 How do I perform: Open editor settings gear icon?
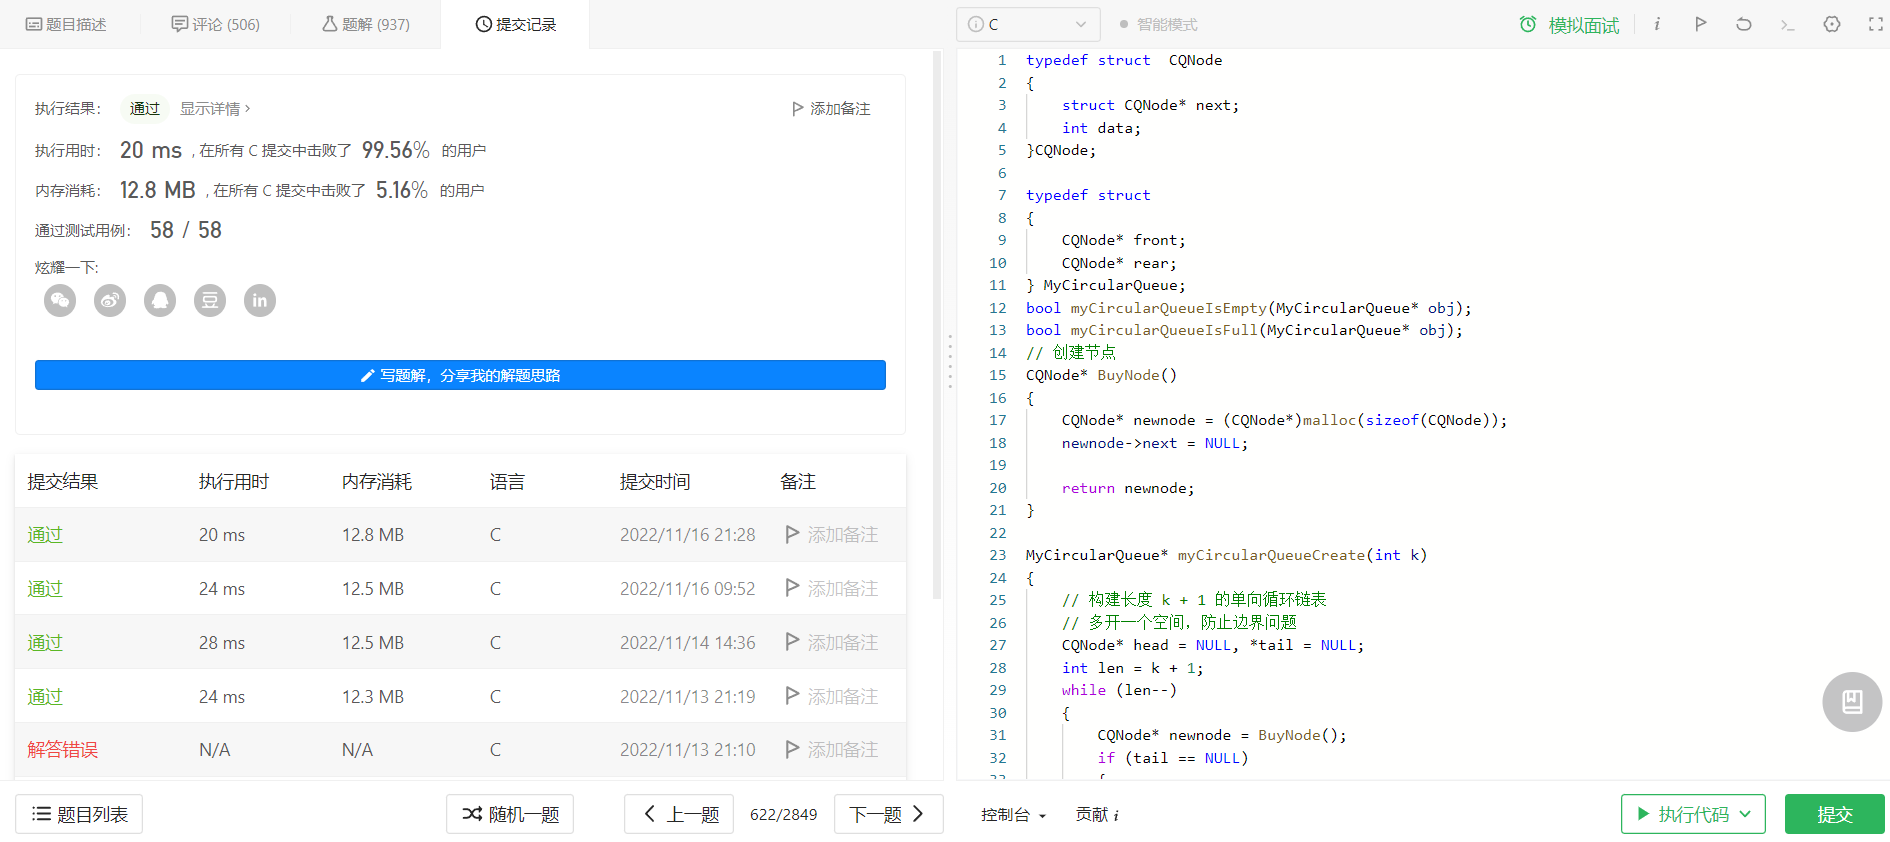1832,24
